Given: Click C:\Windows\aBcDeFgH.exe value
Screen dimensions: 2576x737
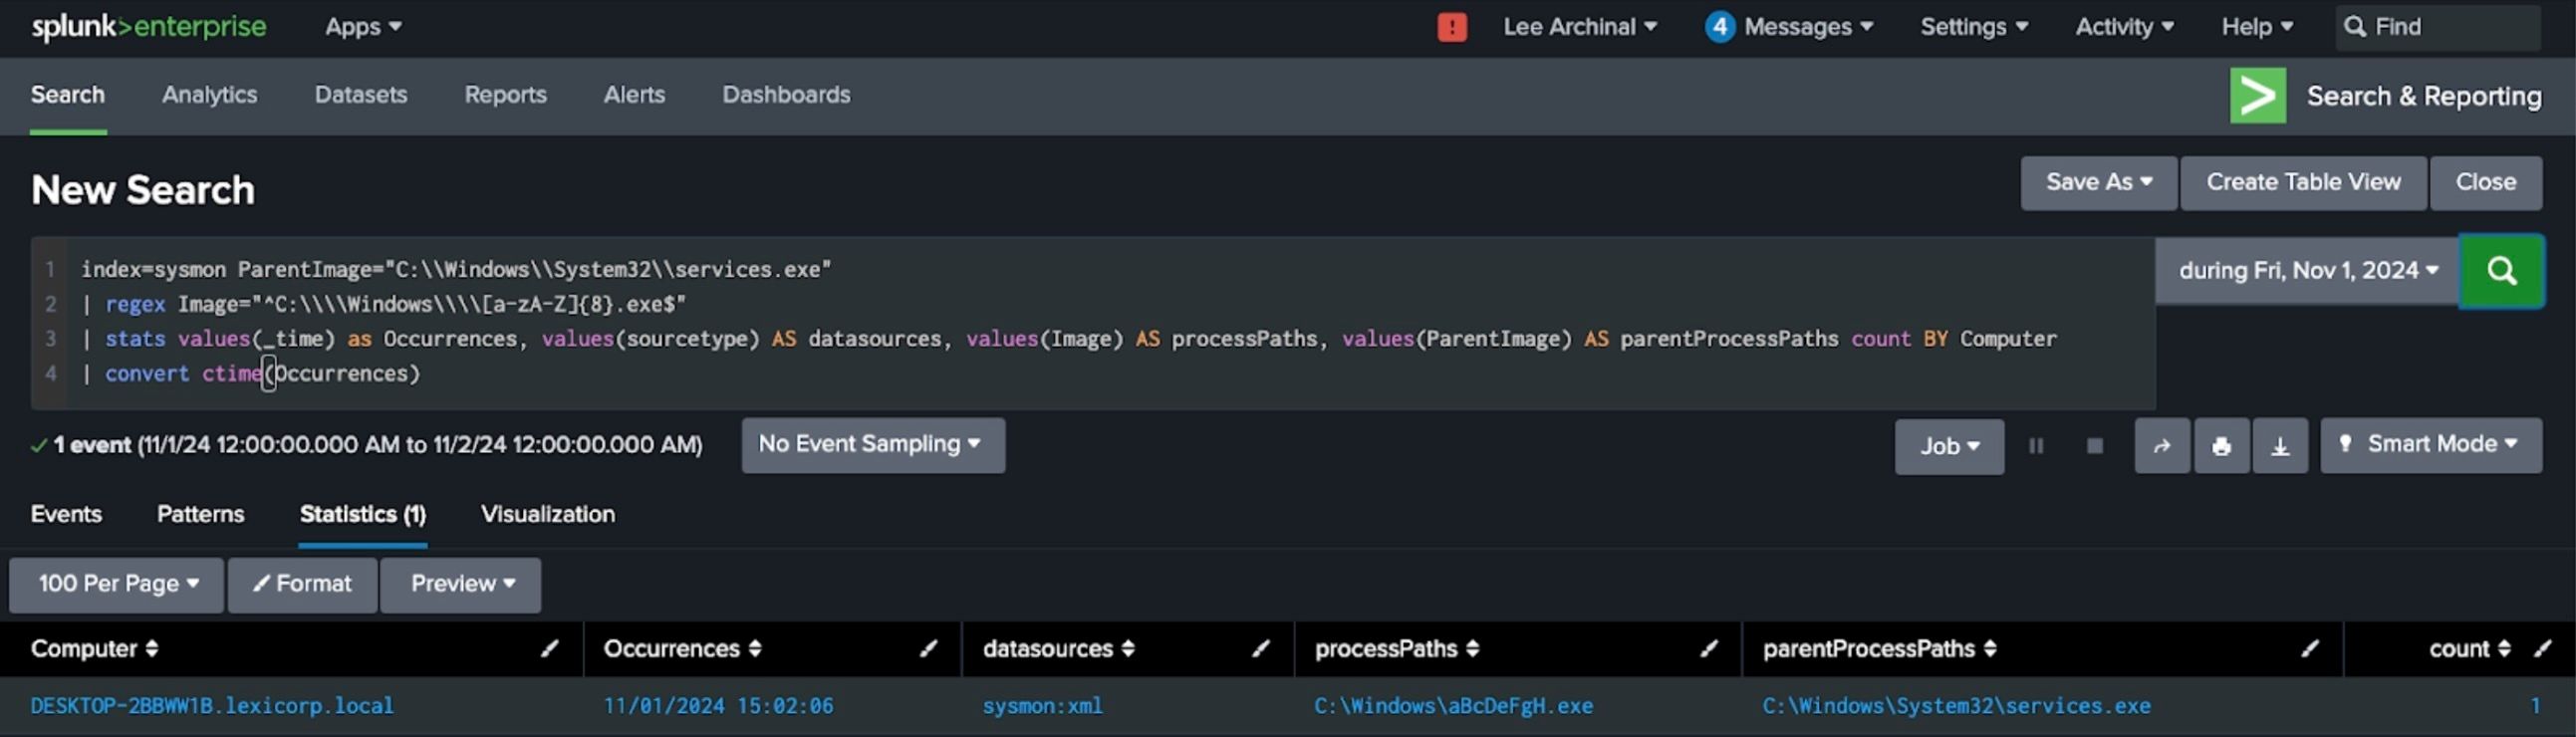Looking at the screenshot, I should (1453, 707).
